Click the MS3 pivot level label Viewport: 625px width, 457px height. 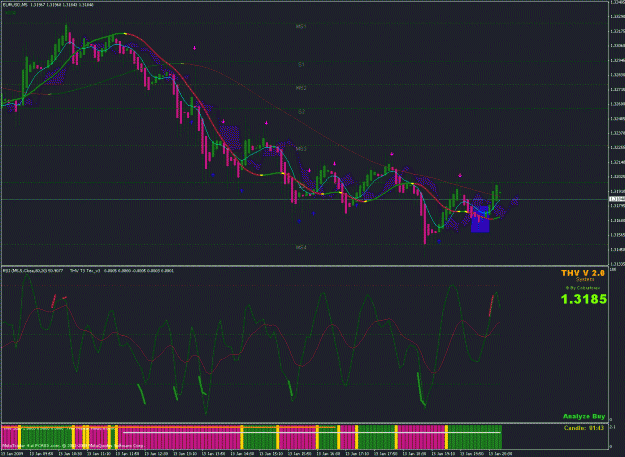[x=301, y=149]
